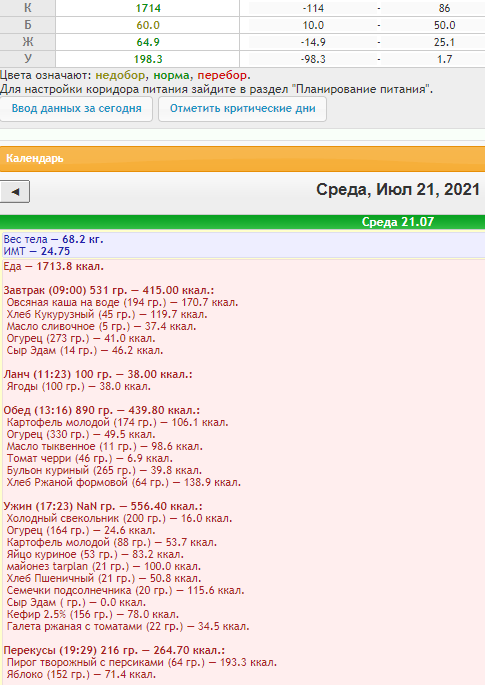Viewport: 485px width, 685px height.
Task: Click the previous day arrow button
Action: (x=14, y=191)
